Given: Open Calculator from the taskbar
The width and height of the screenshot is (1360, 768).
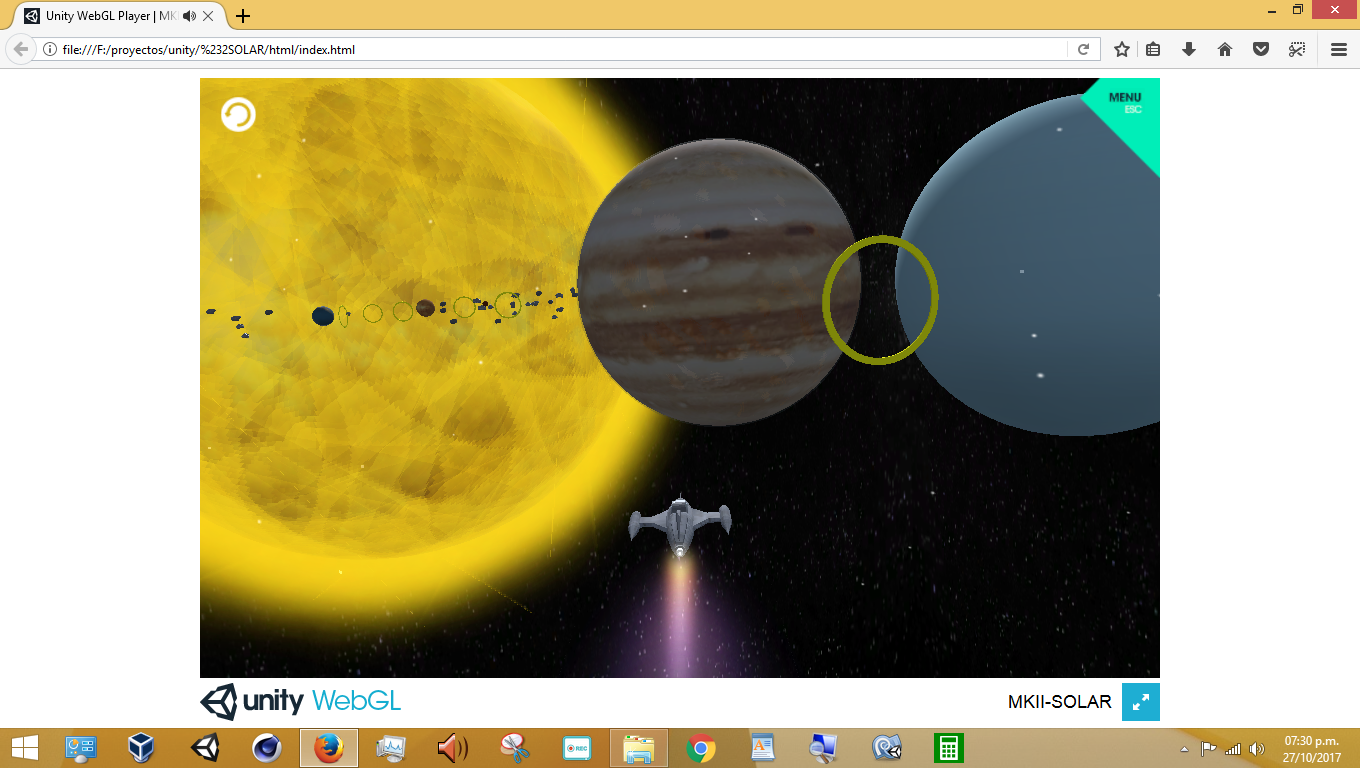Looking at the screenshot, I should point(947,747).
